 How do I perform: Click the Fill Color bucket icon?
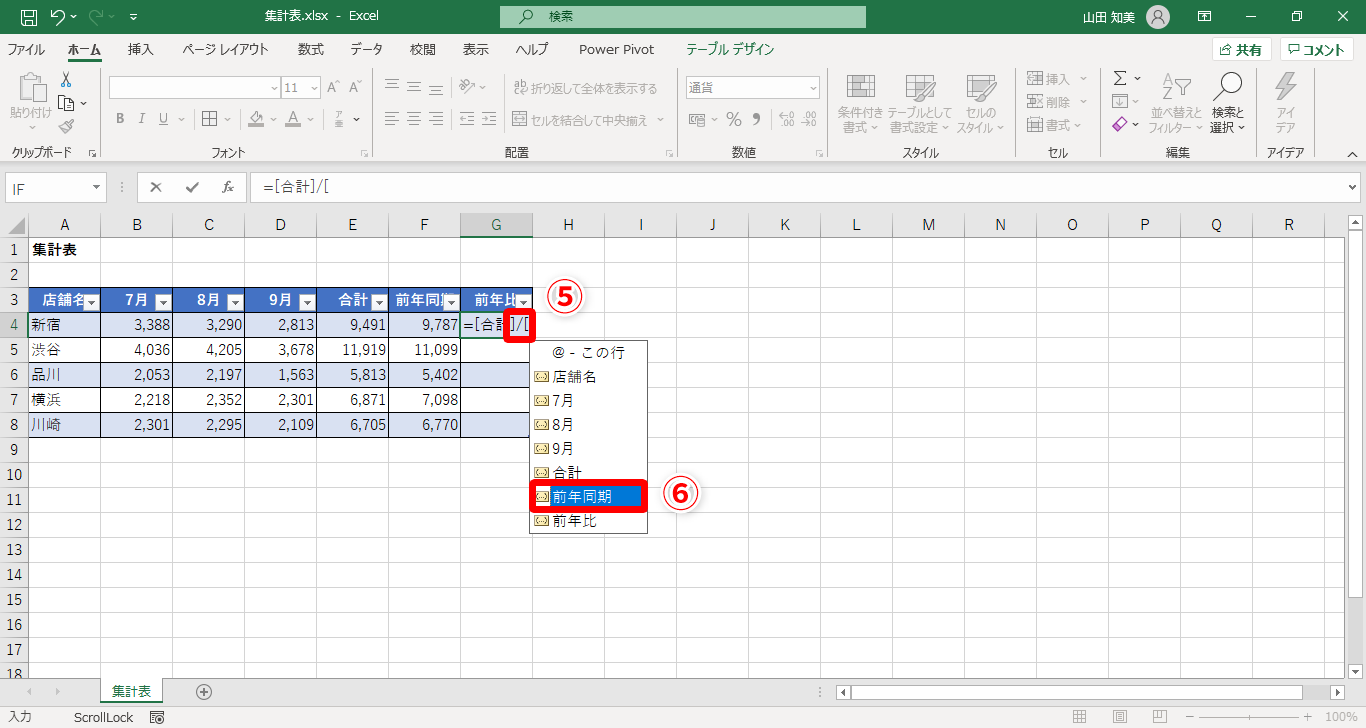256,119
